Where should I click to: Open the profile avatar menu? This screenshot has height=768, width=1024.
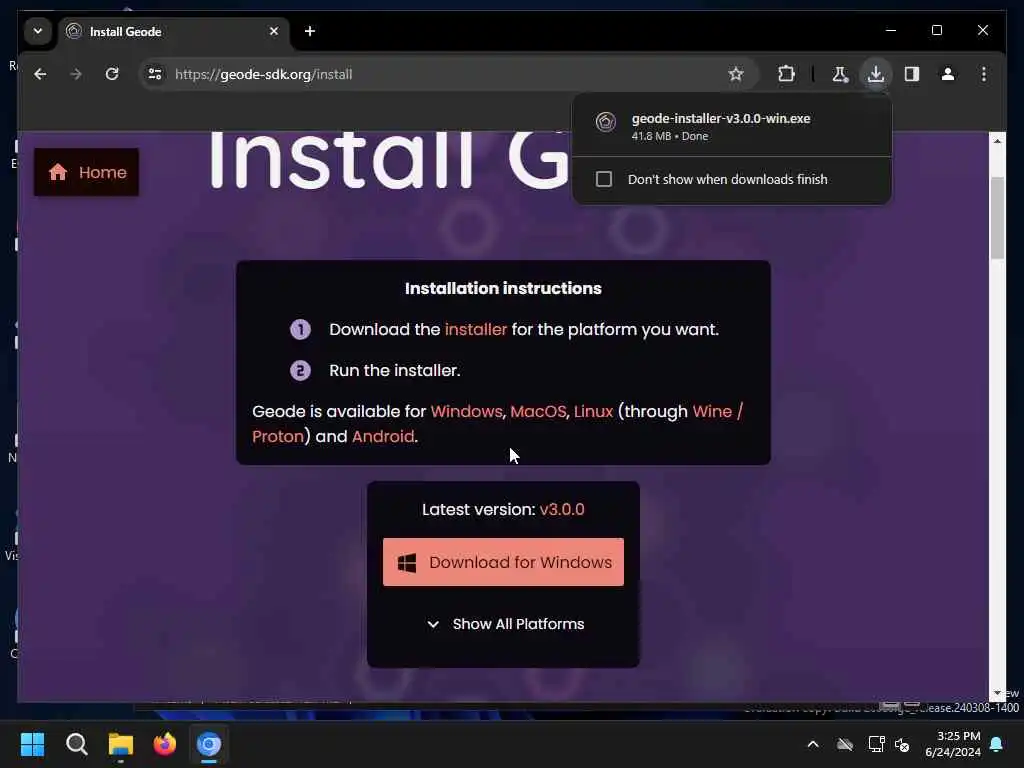(x=948, y=74)
